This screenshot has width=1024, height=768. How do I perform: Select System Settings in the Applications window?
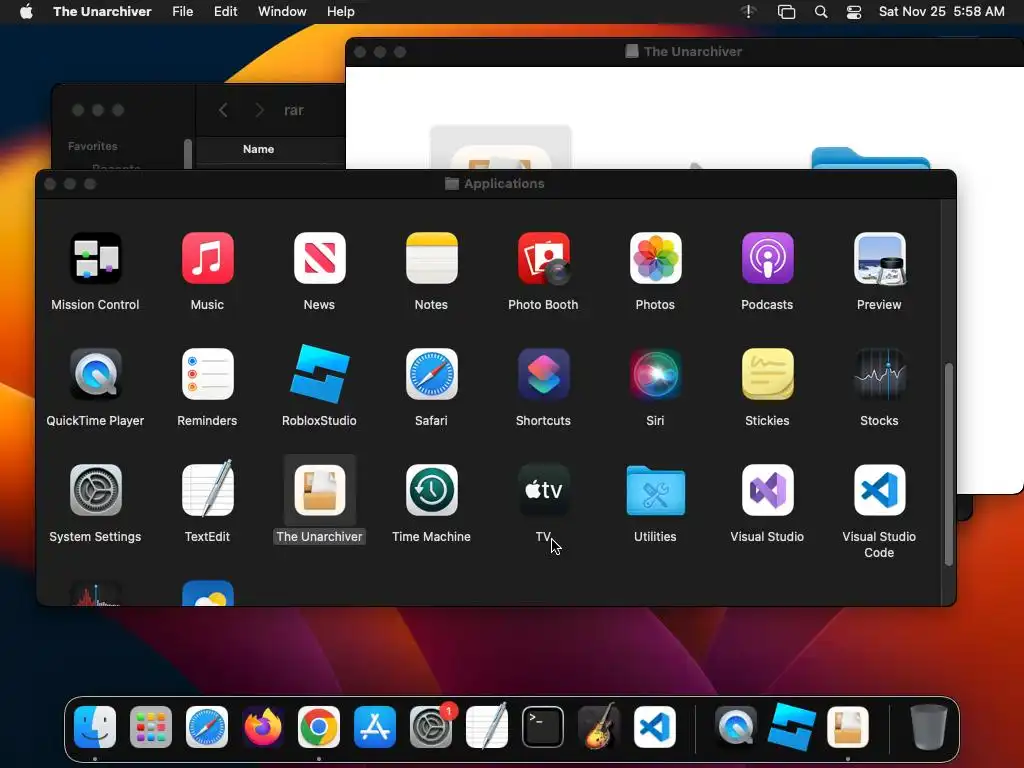(x=95, y=490)
